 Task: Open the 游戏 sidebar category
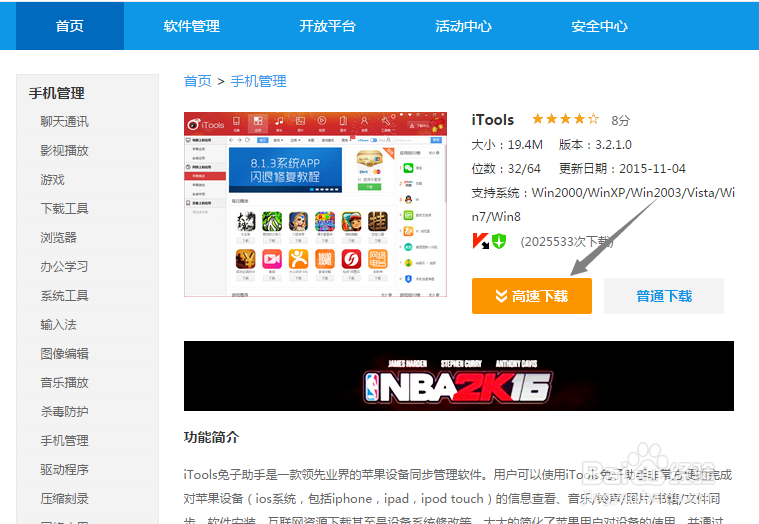pyautogui.click(x=52, y=180)
